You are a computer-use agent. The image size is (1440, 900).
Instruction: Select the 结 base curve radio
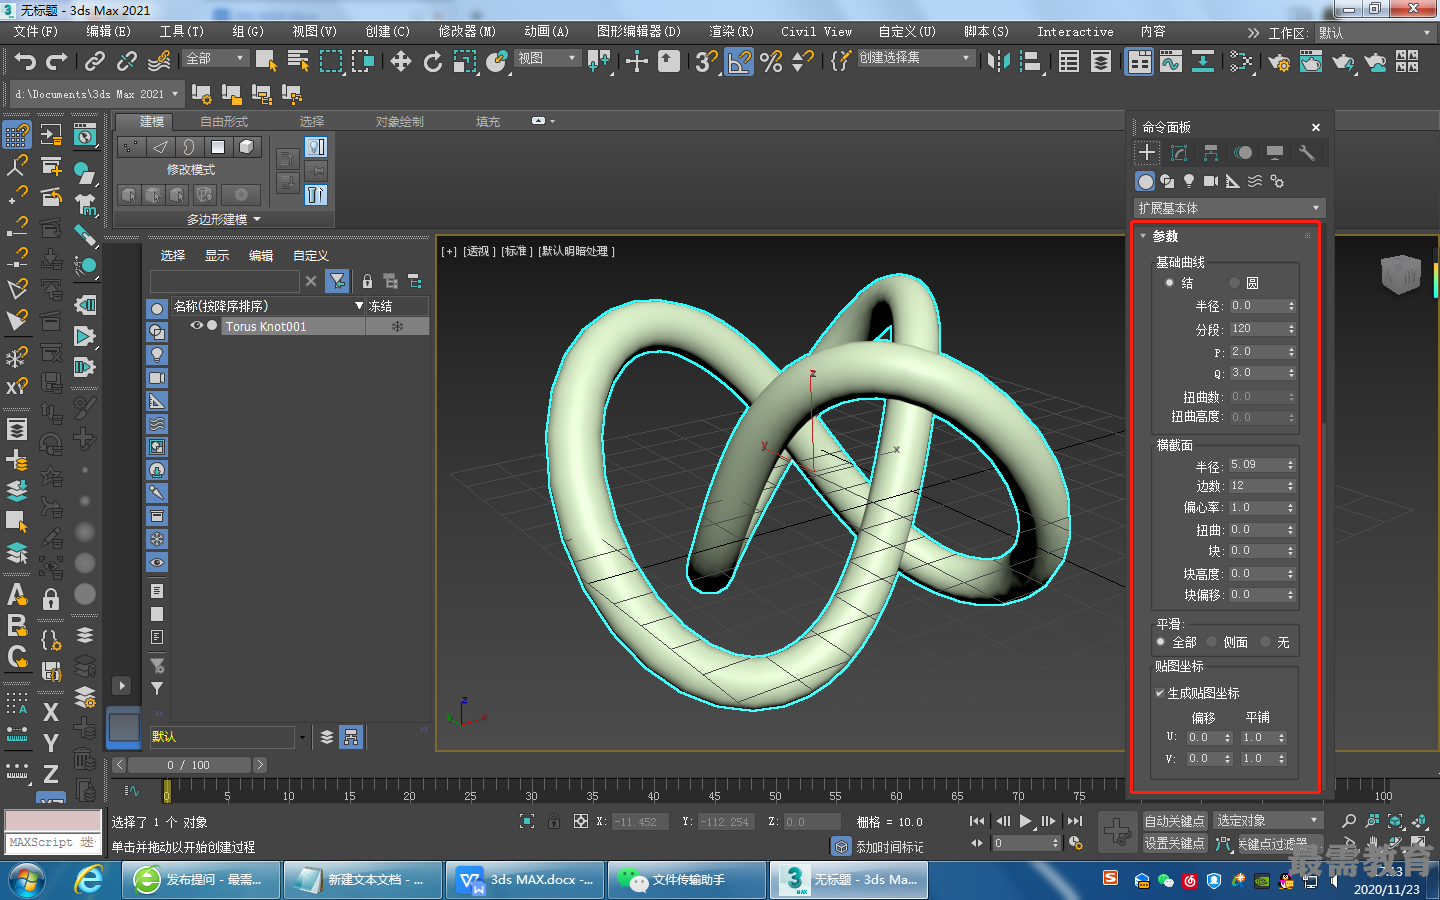pos(1170,283)
